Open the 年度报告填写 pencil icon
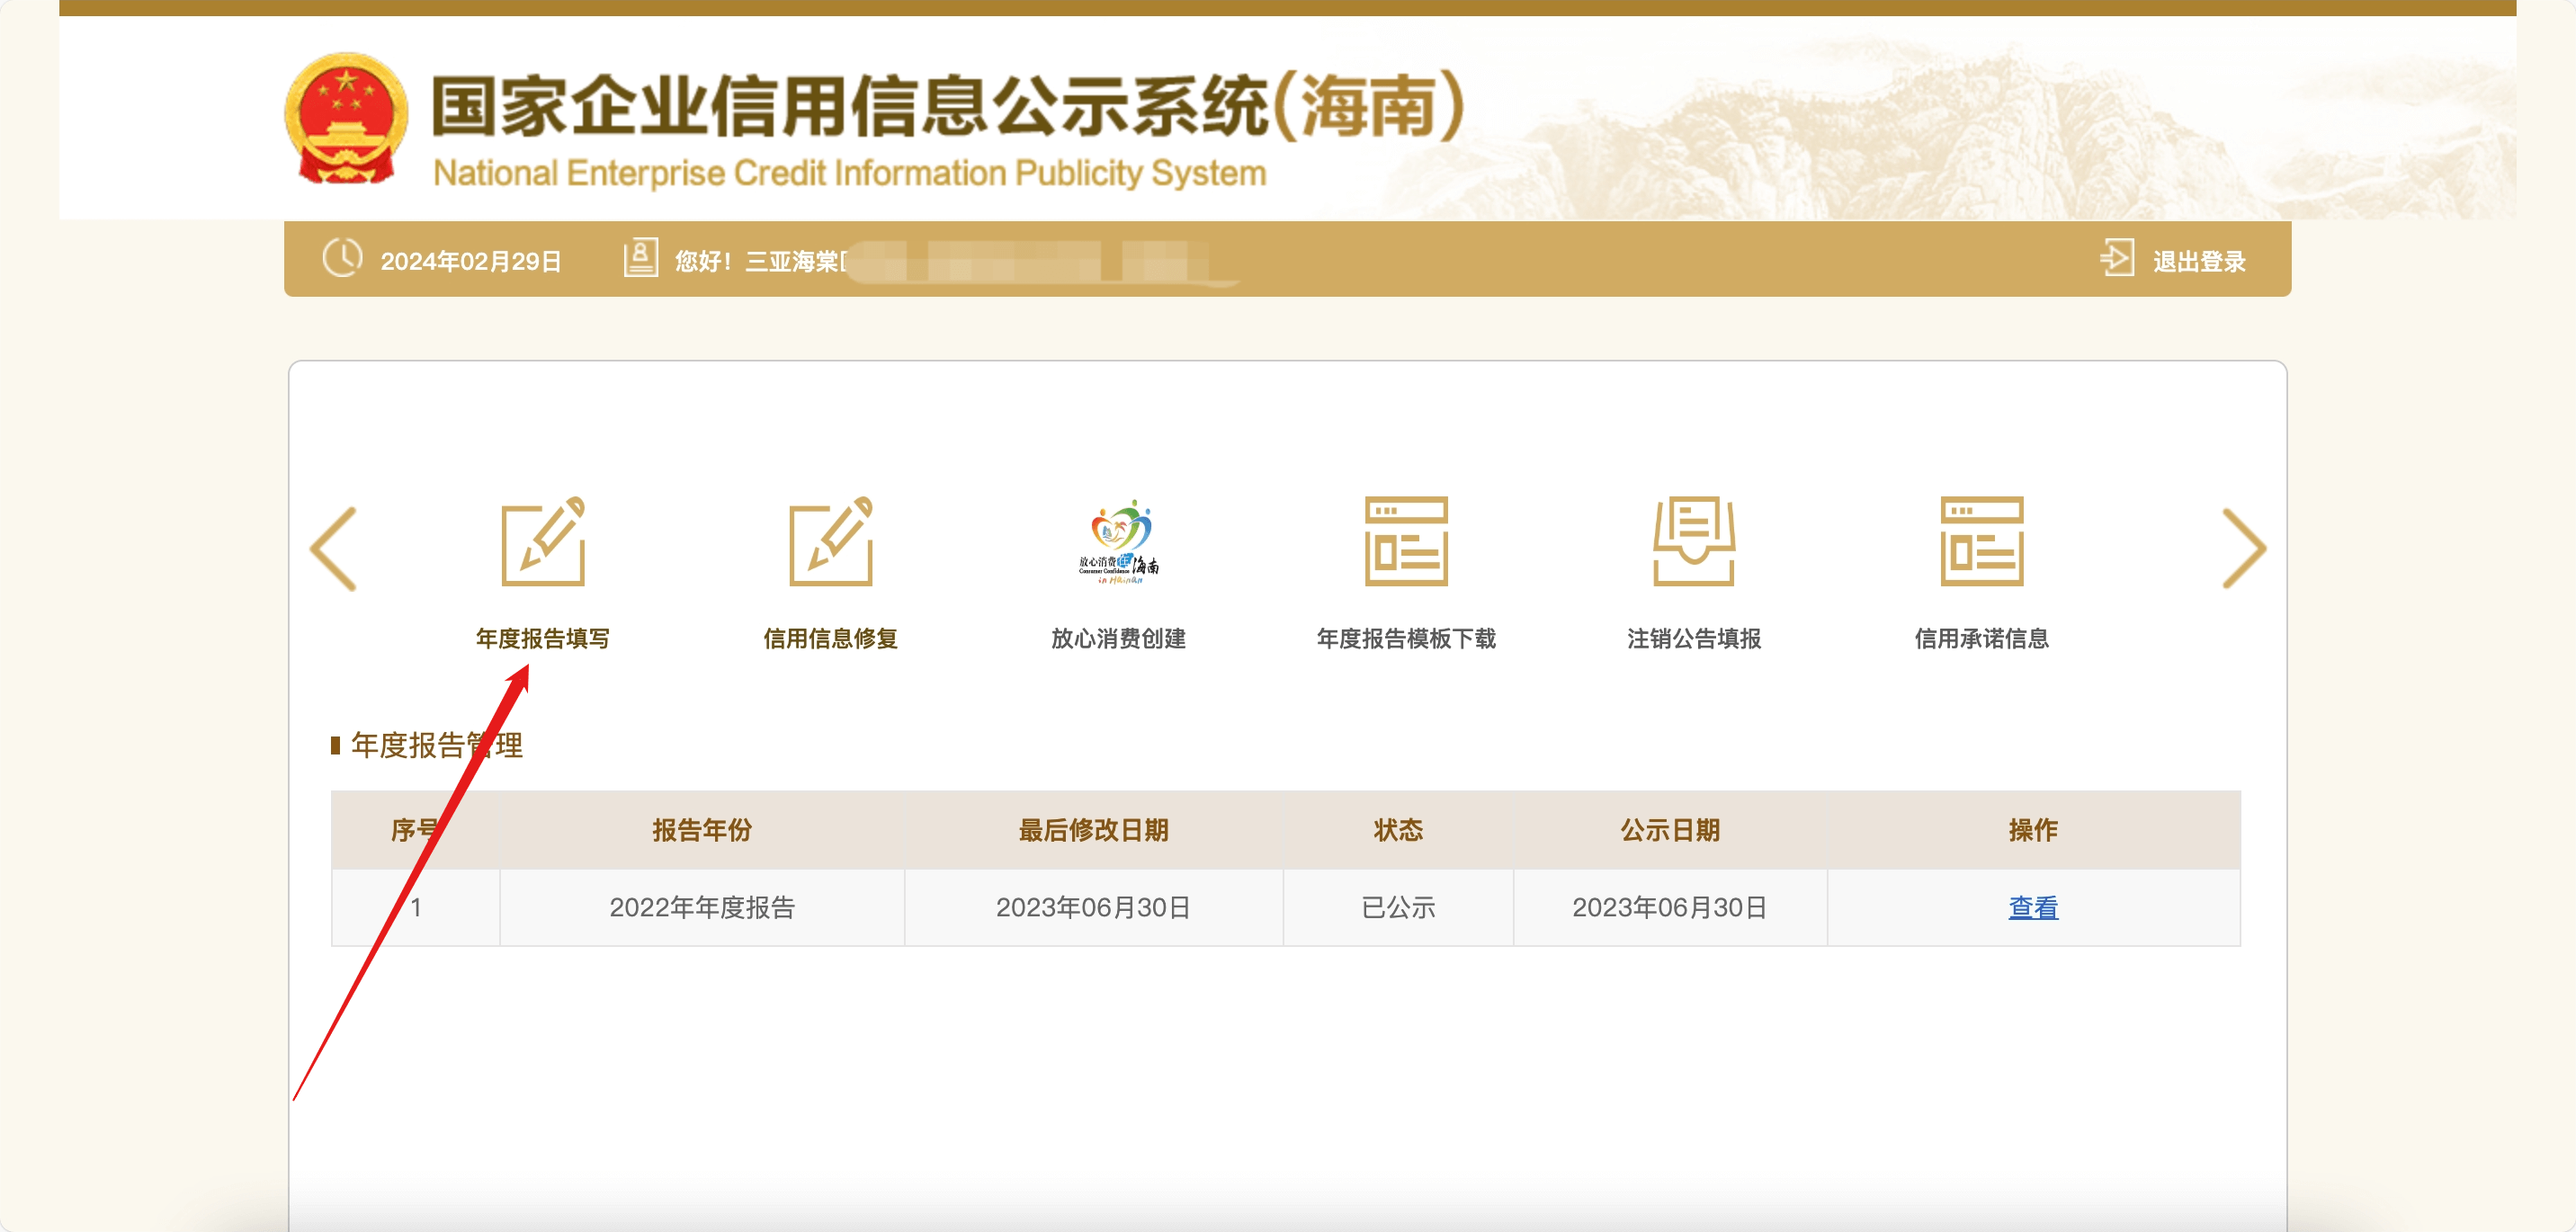Viewport: 2576px width, 1232px height. tap(542, 541)
